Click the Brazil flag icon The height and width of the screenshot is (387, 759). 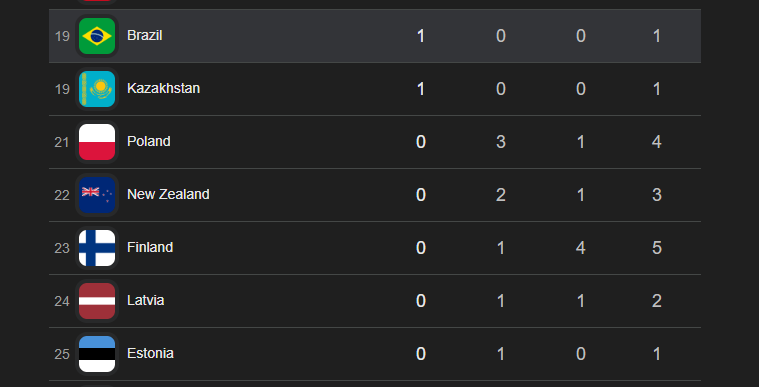(97, 36)
